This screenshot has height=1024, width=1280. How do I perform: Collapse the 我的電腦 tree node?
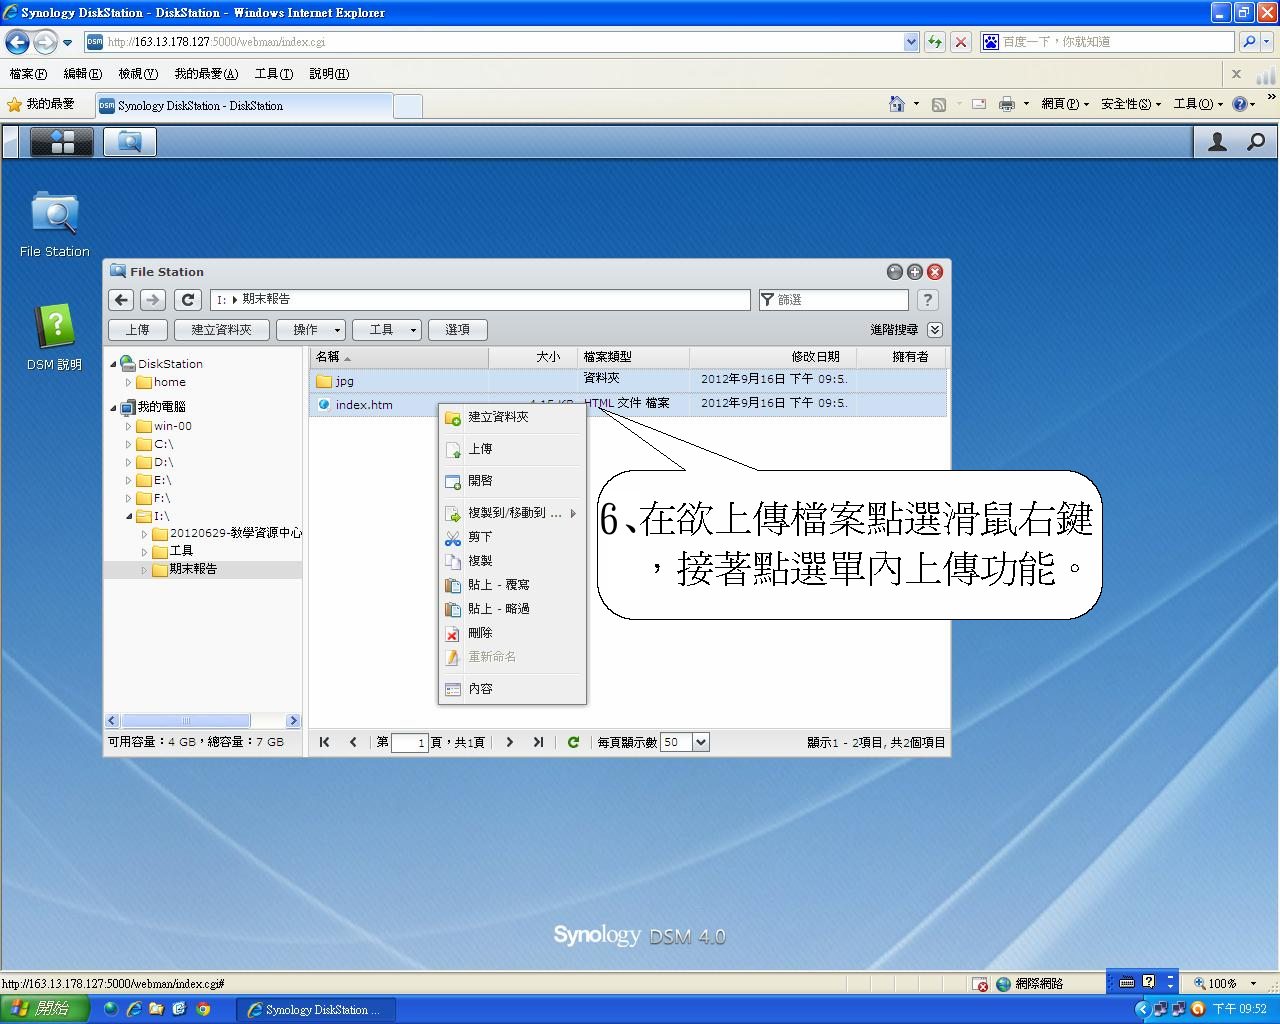tap(113, 407)
